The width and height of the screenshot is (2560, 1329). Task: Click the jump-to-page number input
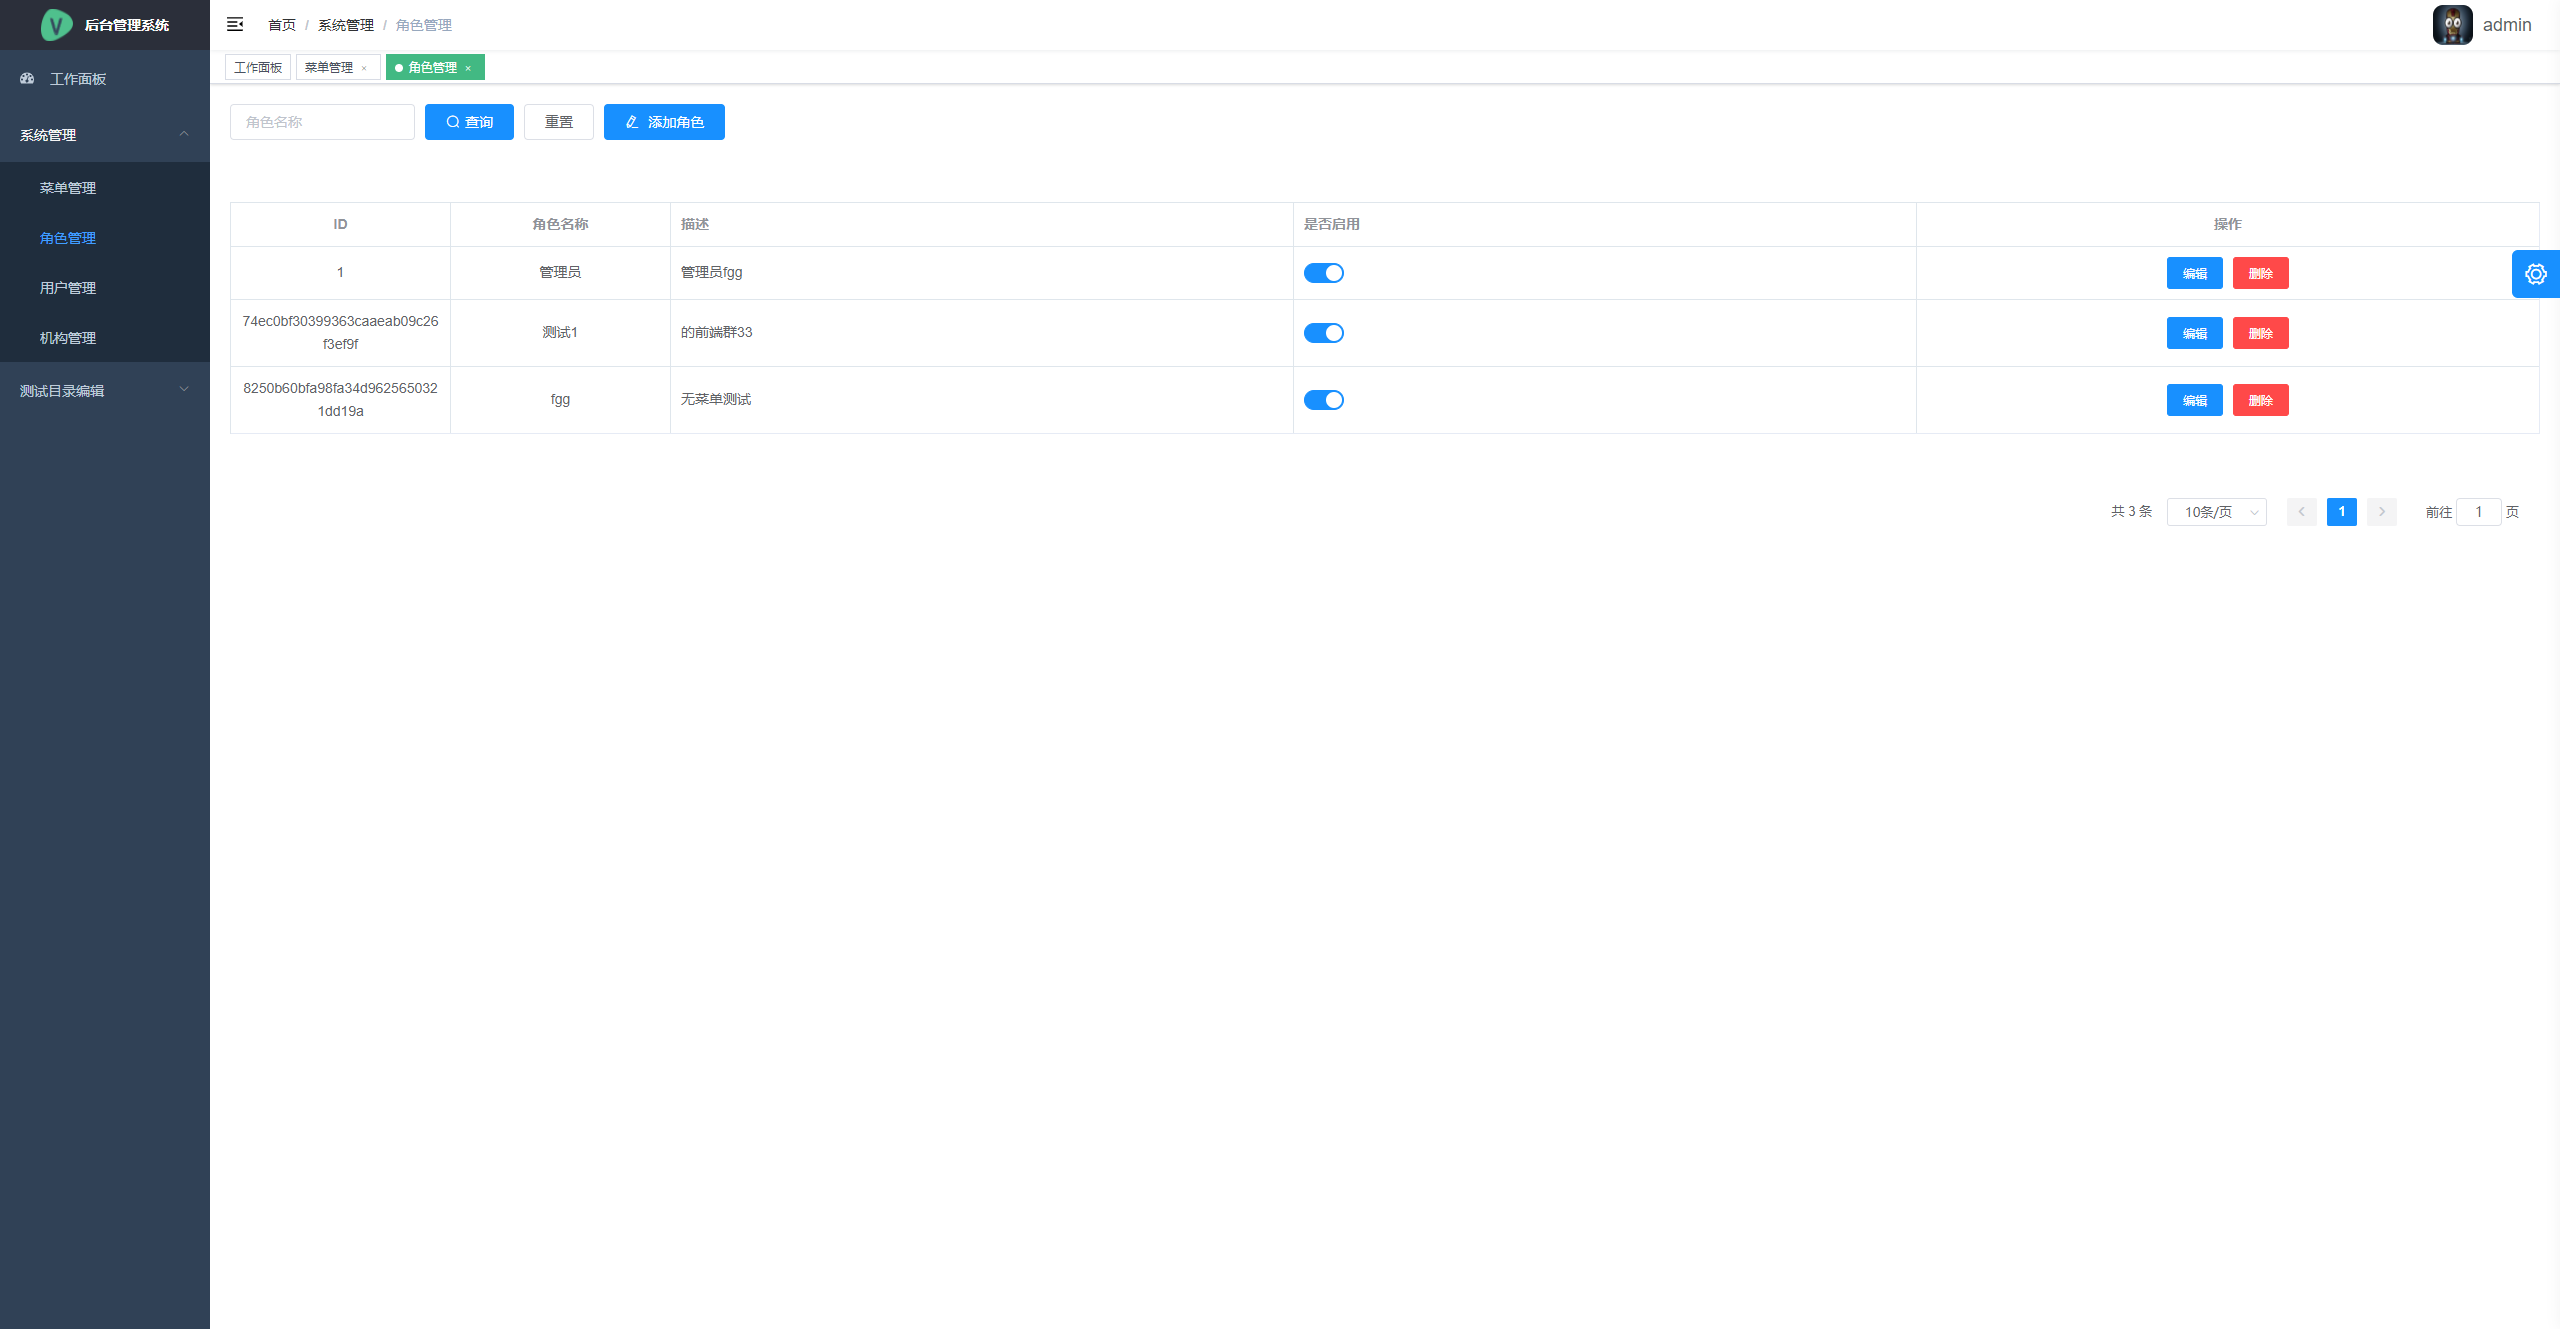pos(2478,512)
